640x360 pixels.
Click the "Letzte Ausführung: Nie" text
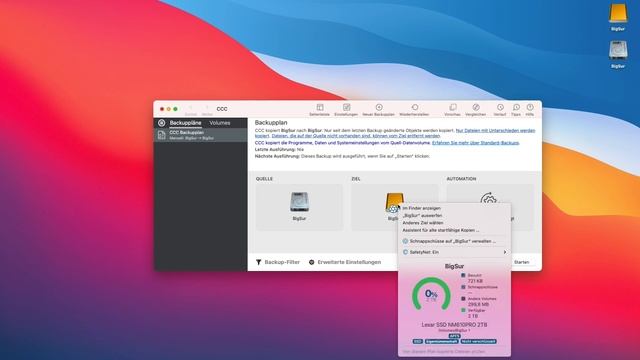click(279, 150)
